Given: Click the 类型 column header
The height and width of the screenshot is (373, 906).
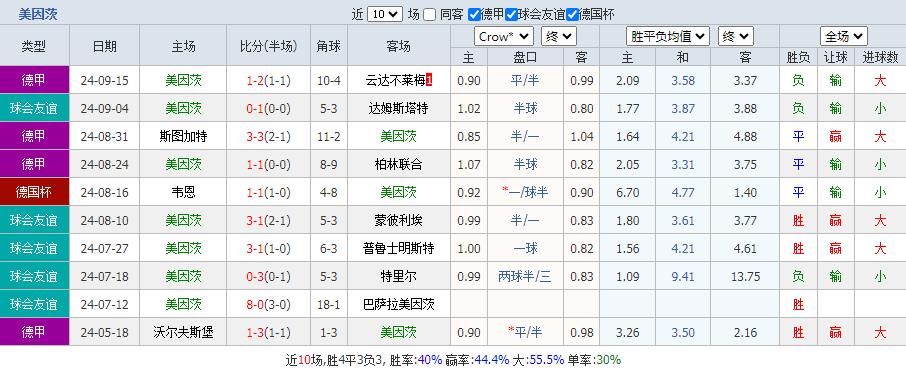Looking at the screenshot, I should tap(34, 46).
